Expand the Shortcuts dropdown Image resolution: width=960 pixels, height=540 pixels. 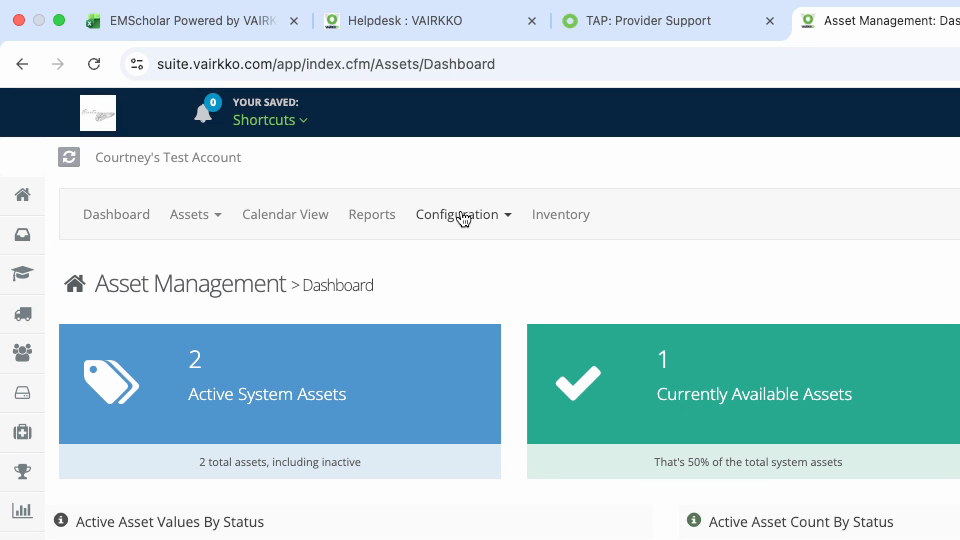point(270,120)
